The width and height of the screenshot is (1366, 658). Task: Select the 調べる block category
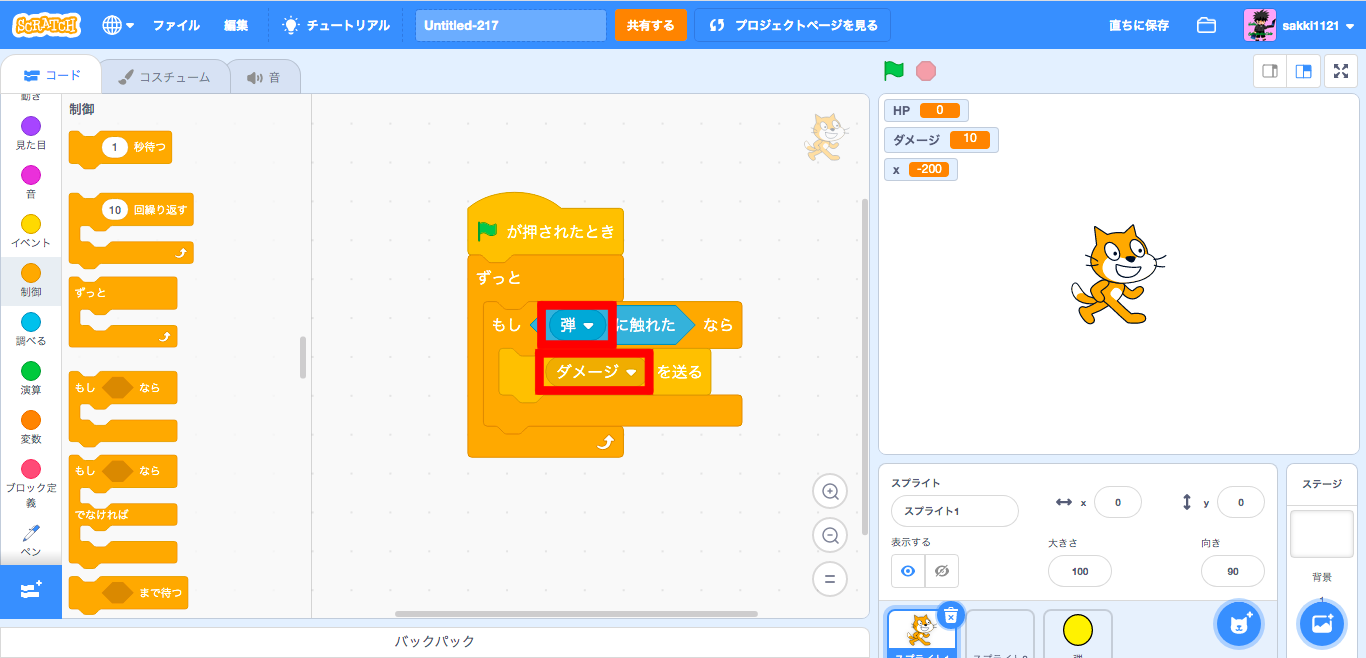tap(31, 328)
